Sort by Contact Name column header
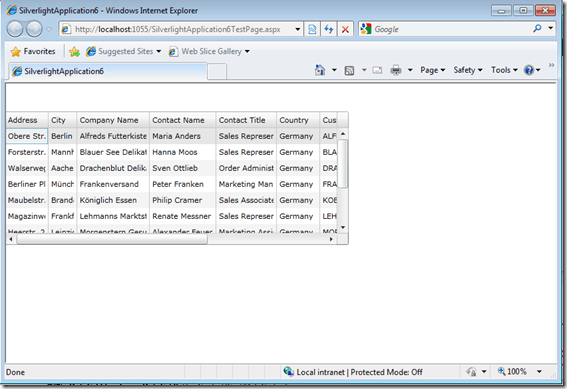This screenshot has height=389, width=567. tap(183, 120)
